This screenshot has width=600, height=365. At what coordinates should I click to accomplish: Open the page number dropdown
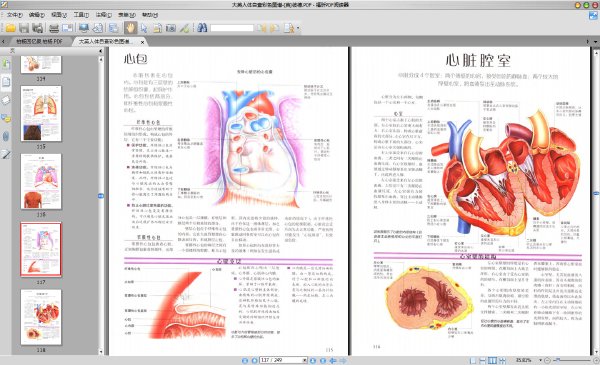(x=305, y=360)
